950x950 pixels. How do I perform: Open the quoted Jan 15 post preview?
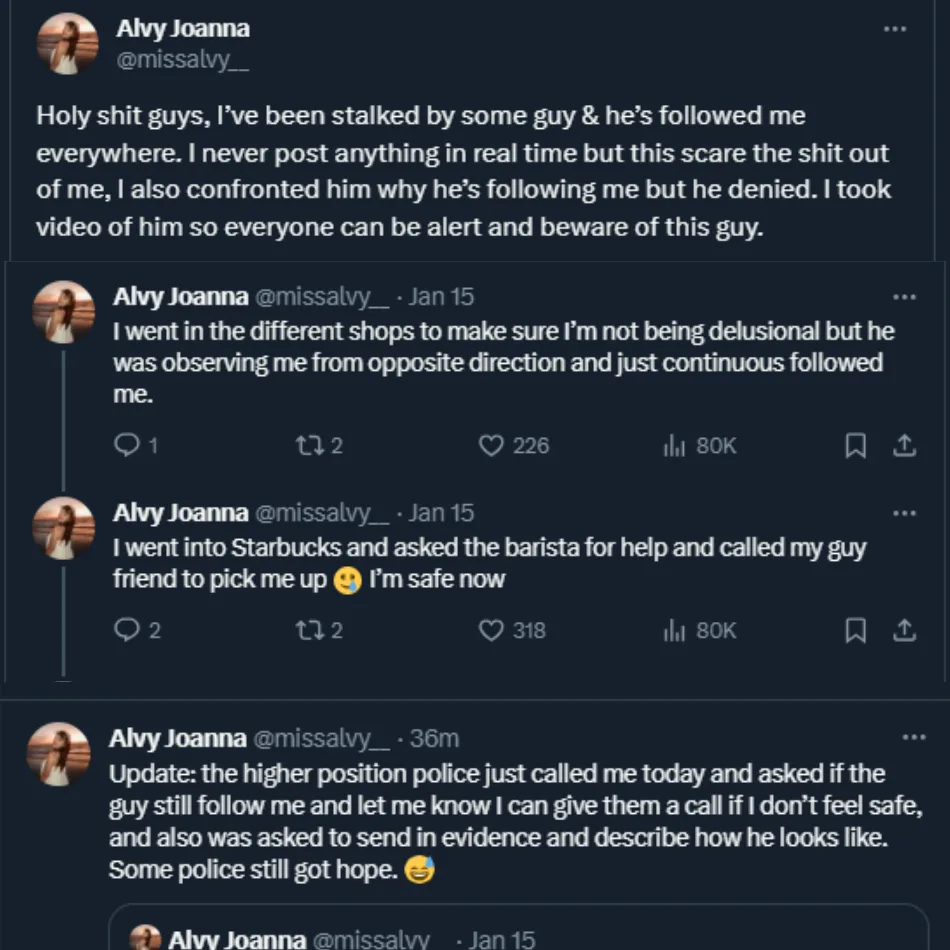[x=518, y=930]
